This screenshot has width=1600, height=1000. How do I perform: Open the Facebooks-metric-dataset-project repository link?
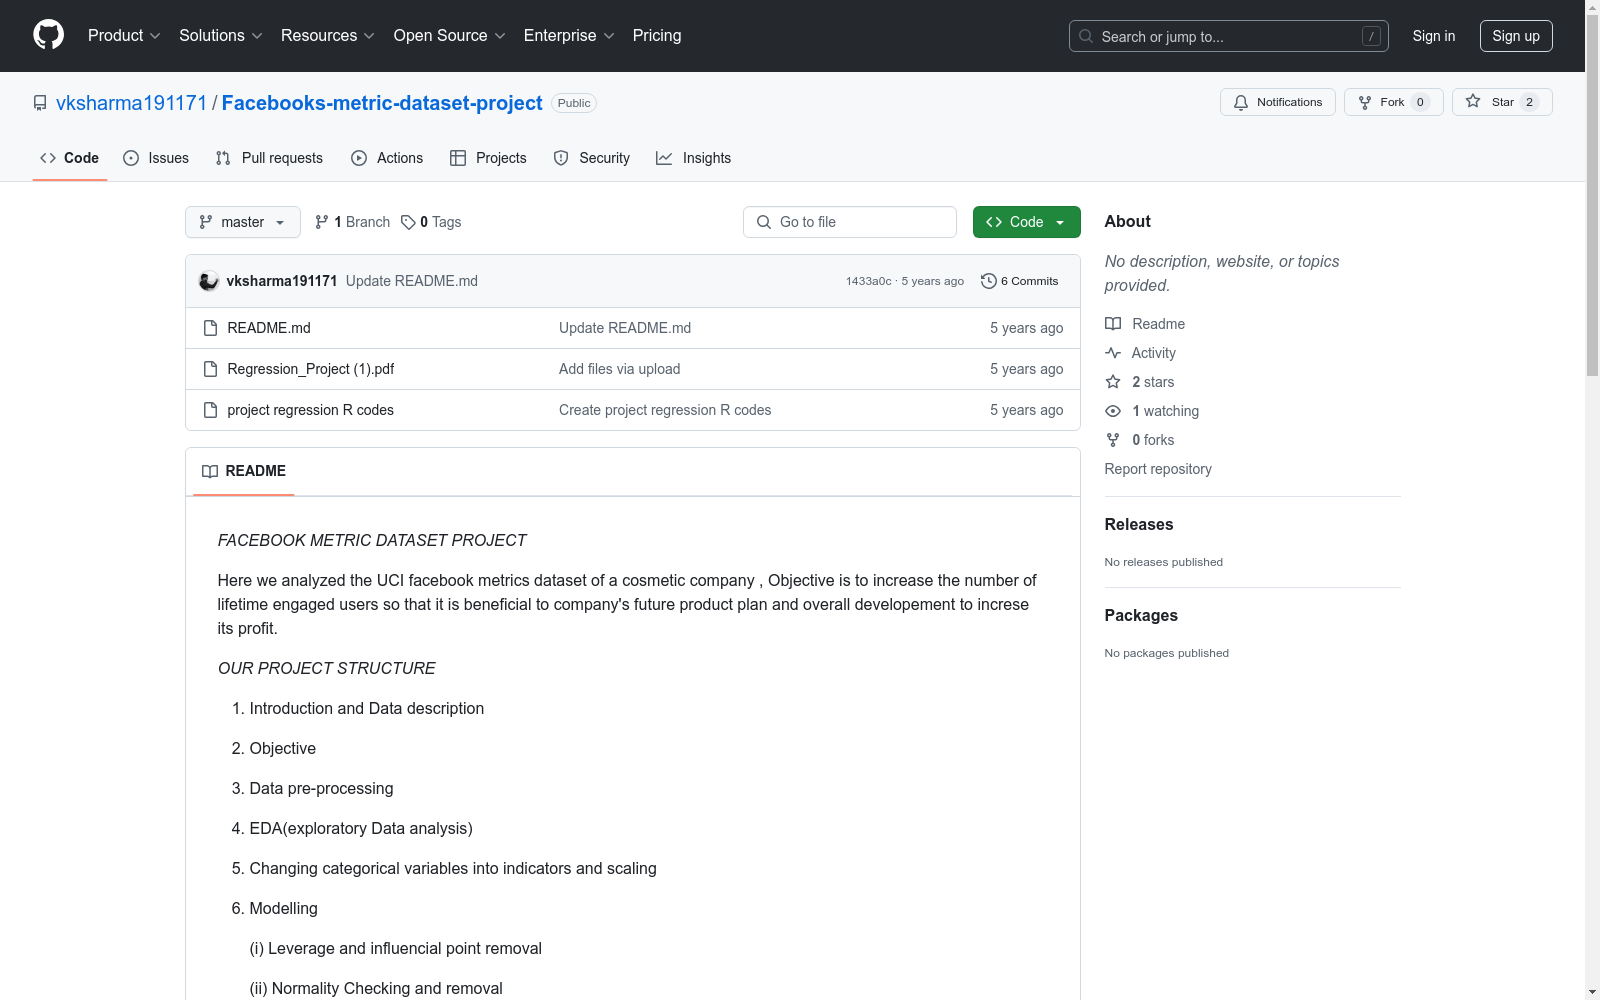coord(382,103)
